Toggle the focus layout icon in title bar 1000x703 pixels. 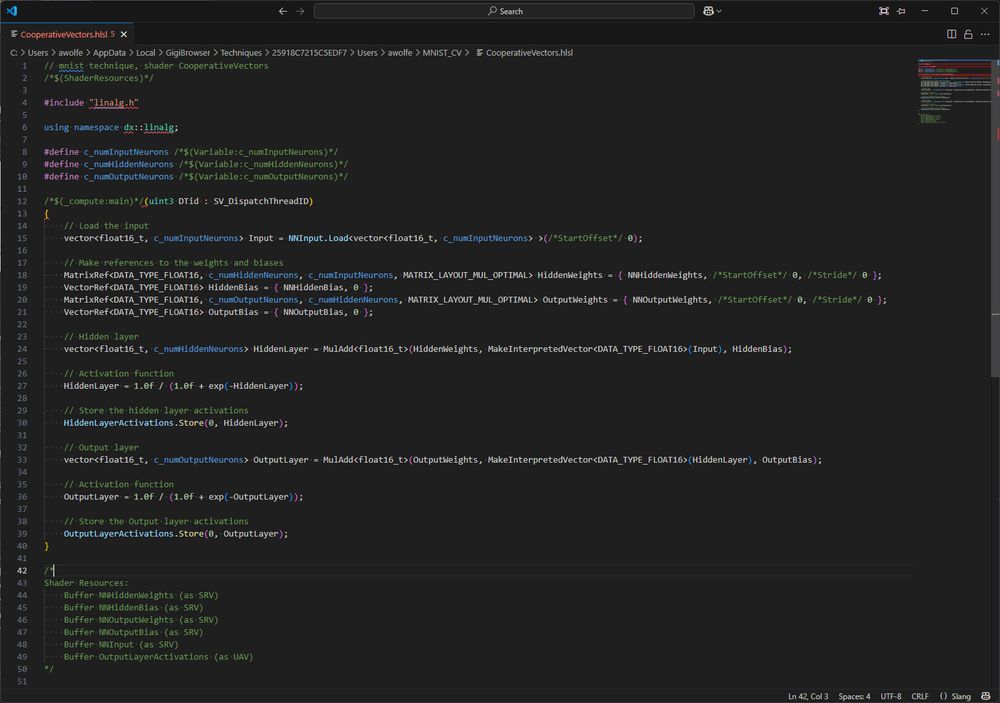coord(884,11)
